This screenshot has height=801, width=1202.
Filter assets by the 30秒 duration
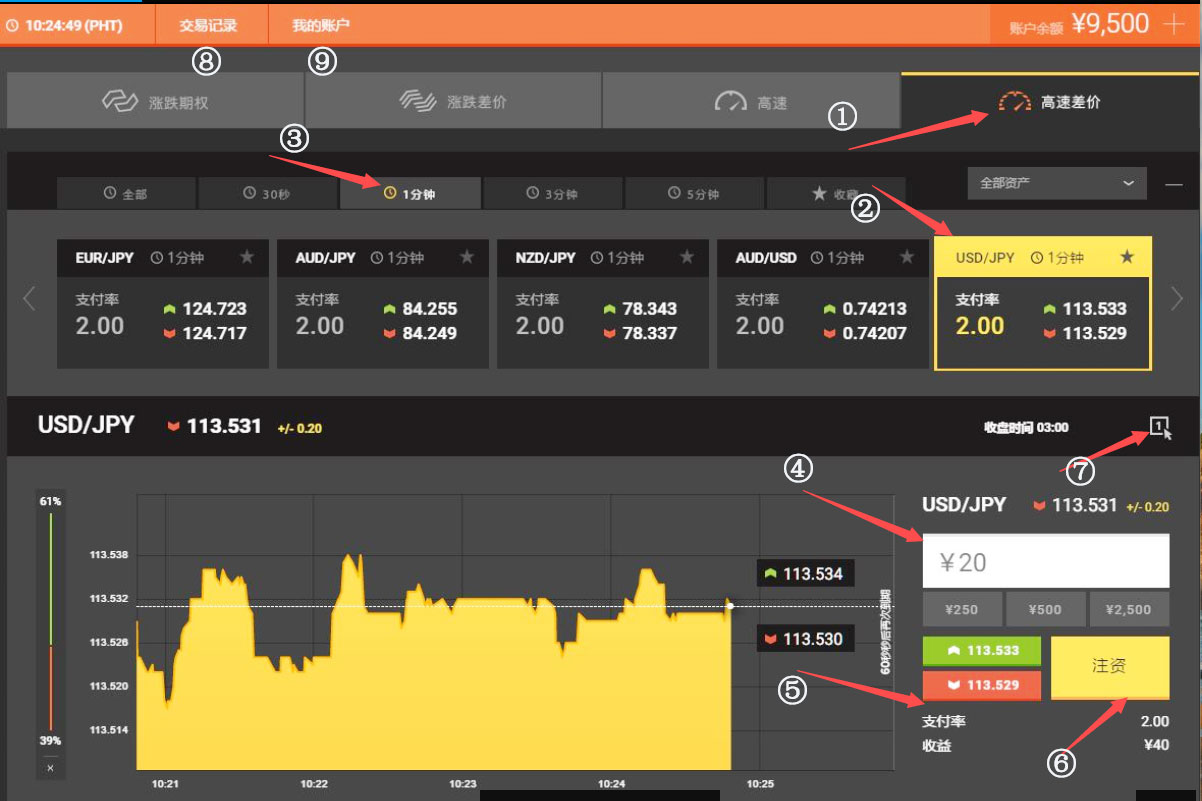[267, 194]
